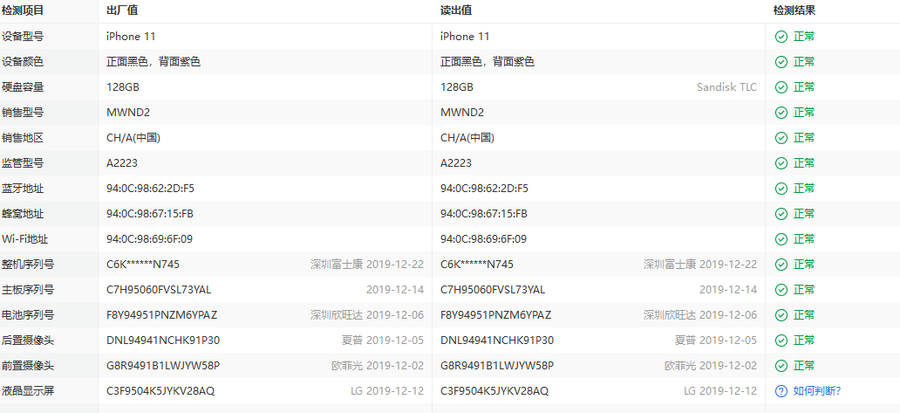Click the green check icon in 电池序列号 row
Screen dimensions: 900x413
pos(781,315)
